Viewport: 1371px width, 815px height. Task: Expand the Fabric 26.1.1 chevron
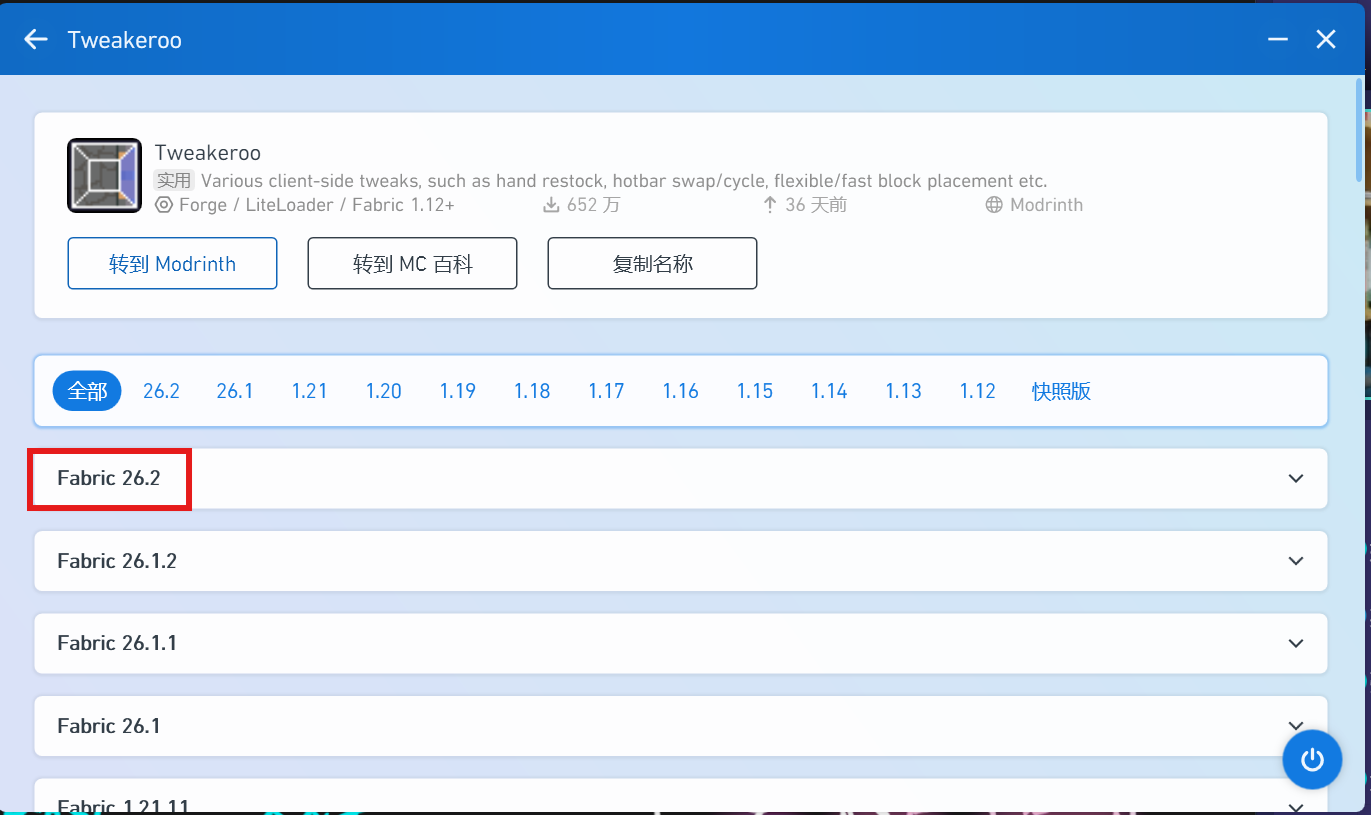pyautogui.click(x=1296, y=643)
